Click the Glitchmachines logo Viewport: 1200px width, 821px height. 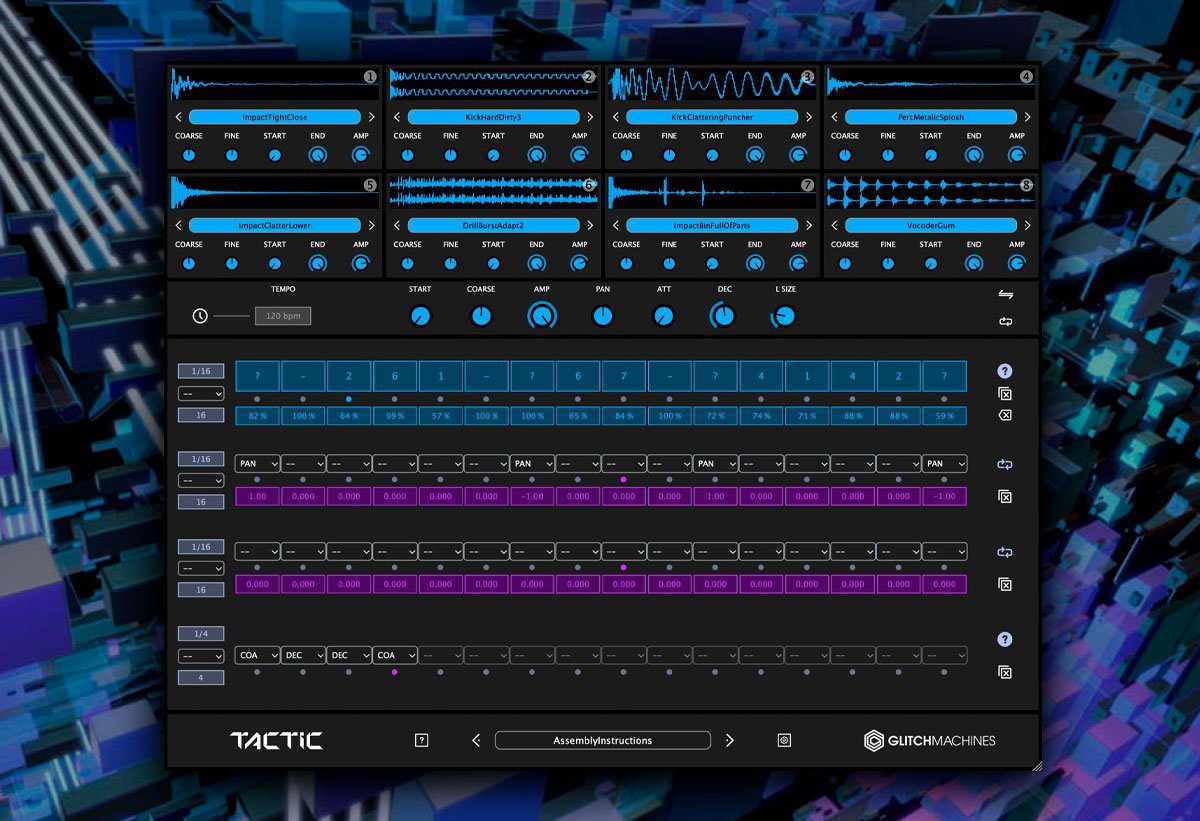point(930,740)
